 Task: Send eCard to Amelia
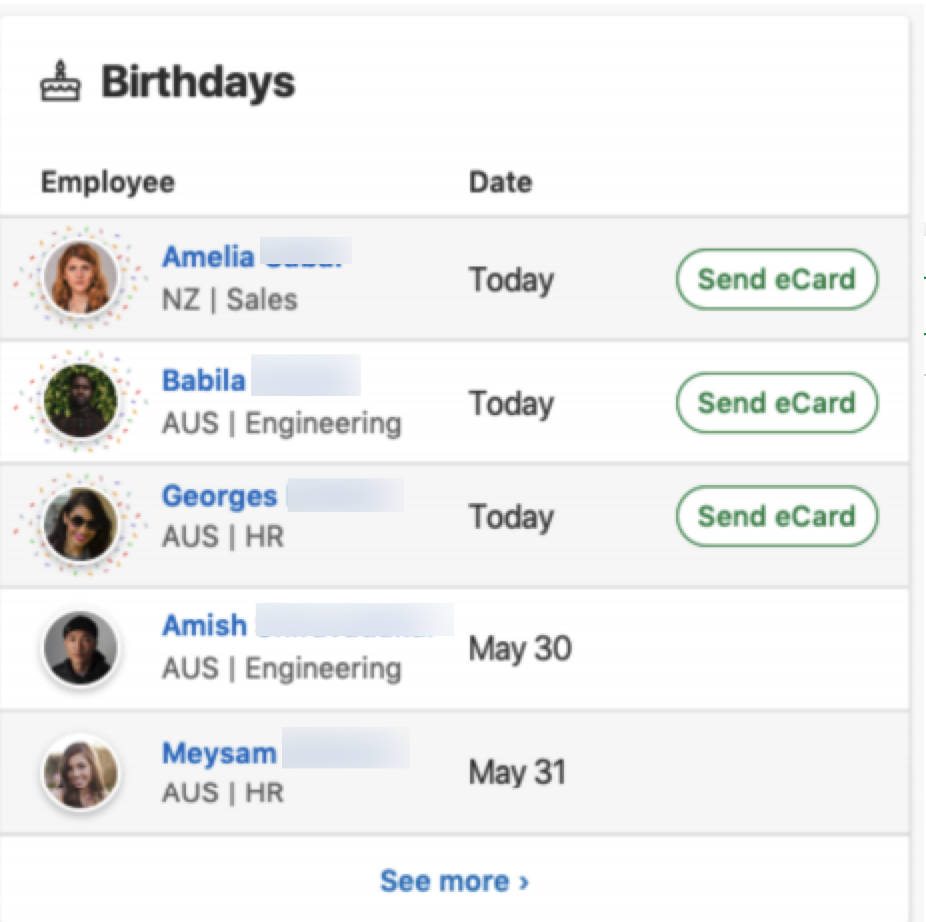(x=776, y=279)
